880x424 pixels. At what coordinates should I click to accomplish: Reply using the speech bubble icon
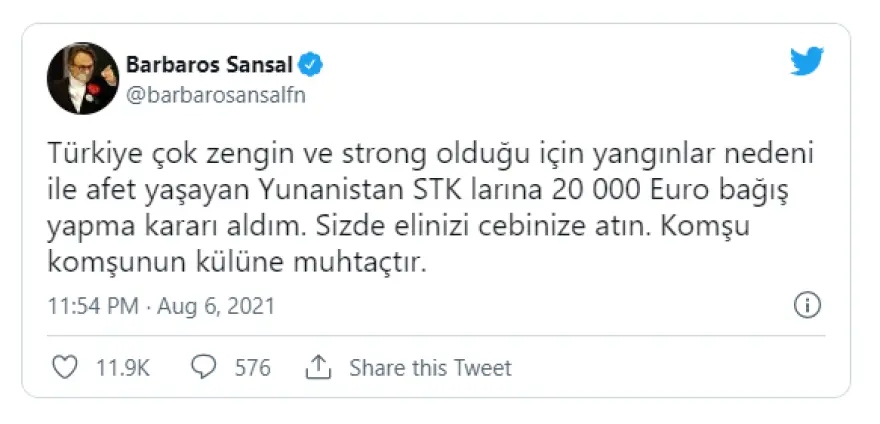coord(204,368)
